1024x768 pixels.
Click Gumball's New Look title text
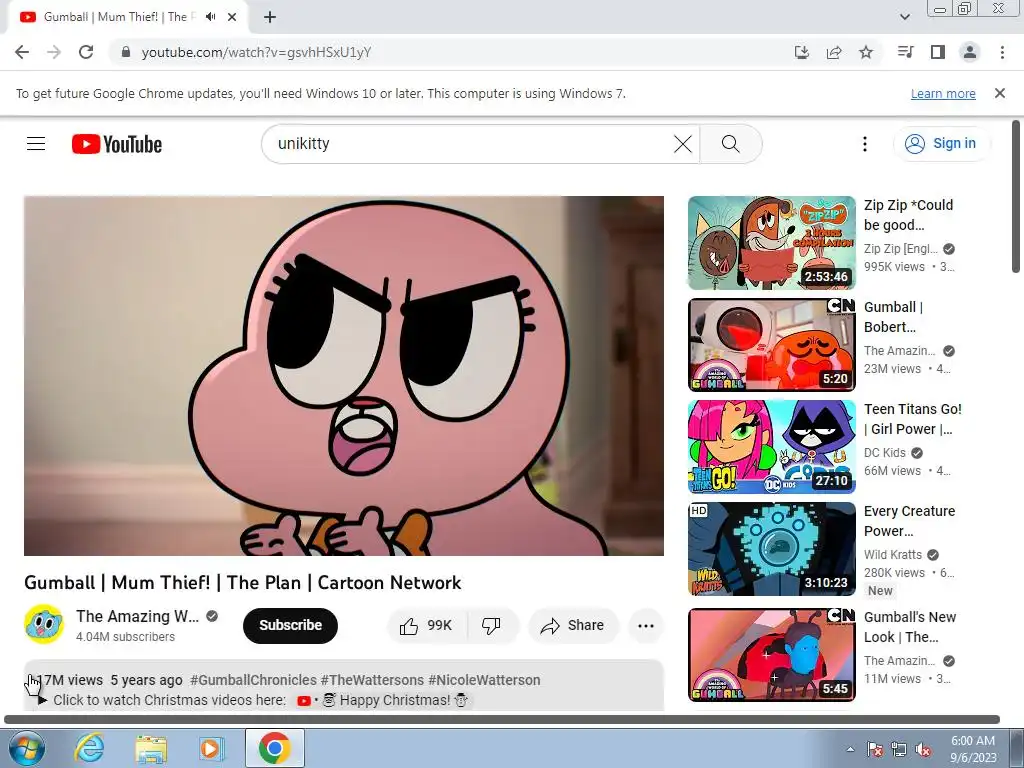[910, 627]
